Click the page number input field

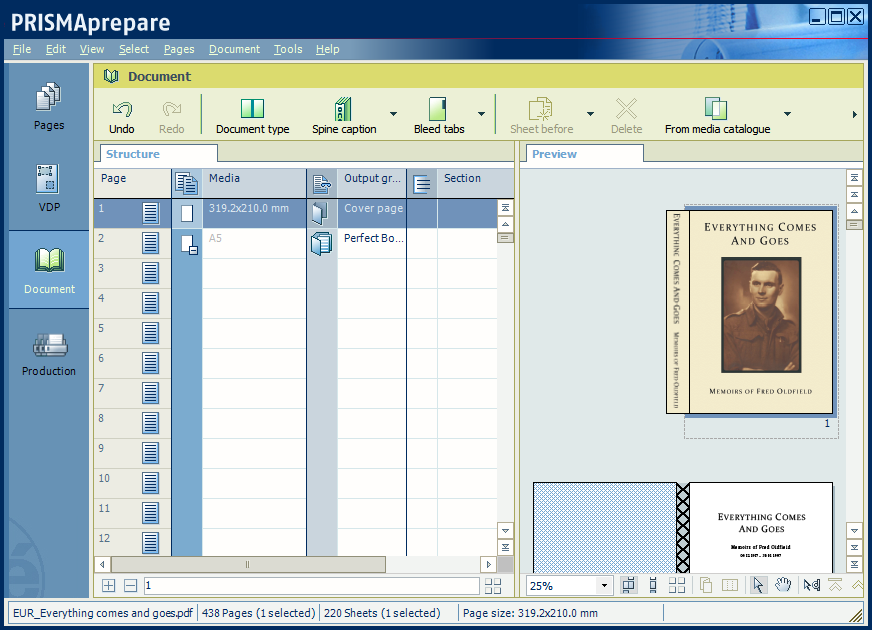[x=310, y=586]
